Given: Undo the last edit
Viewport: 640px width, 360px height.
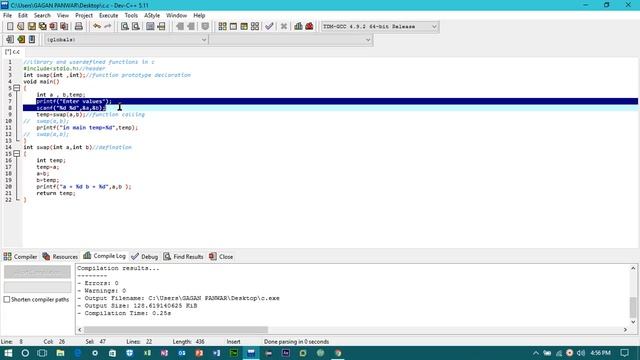Looking at the screenshot, I should [97, 27].
